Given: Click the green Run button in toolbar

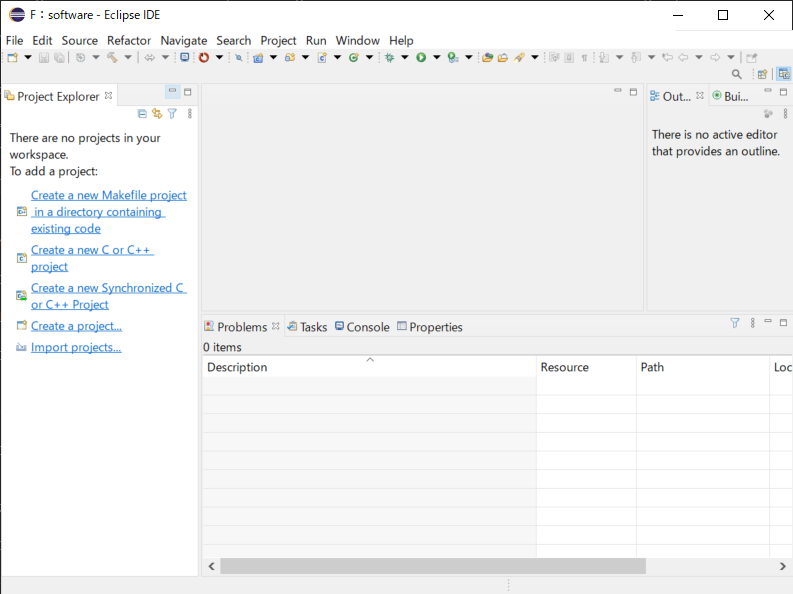Looking at the screenshot, I should click(421, 58).
